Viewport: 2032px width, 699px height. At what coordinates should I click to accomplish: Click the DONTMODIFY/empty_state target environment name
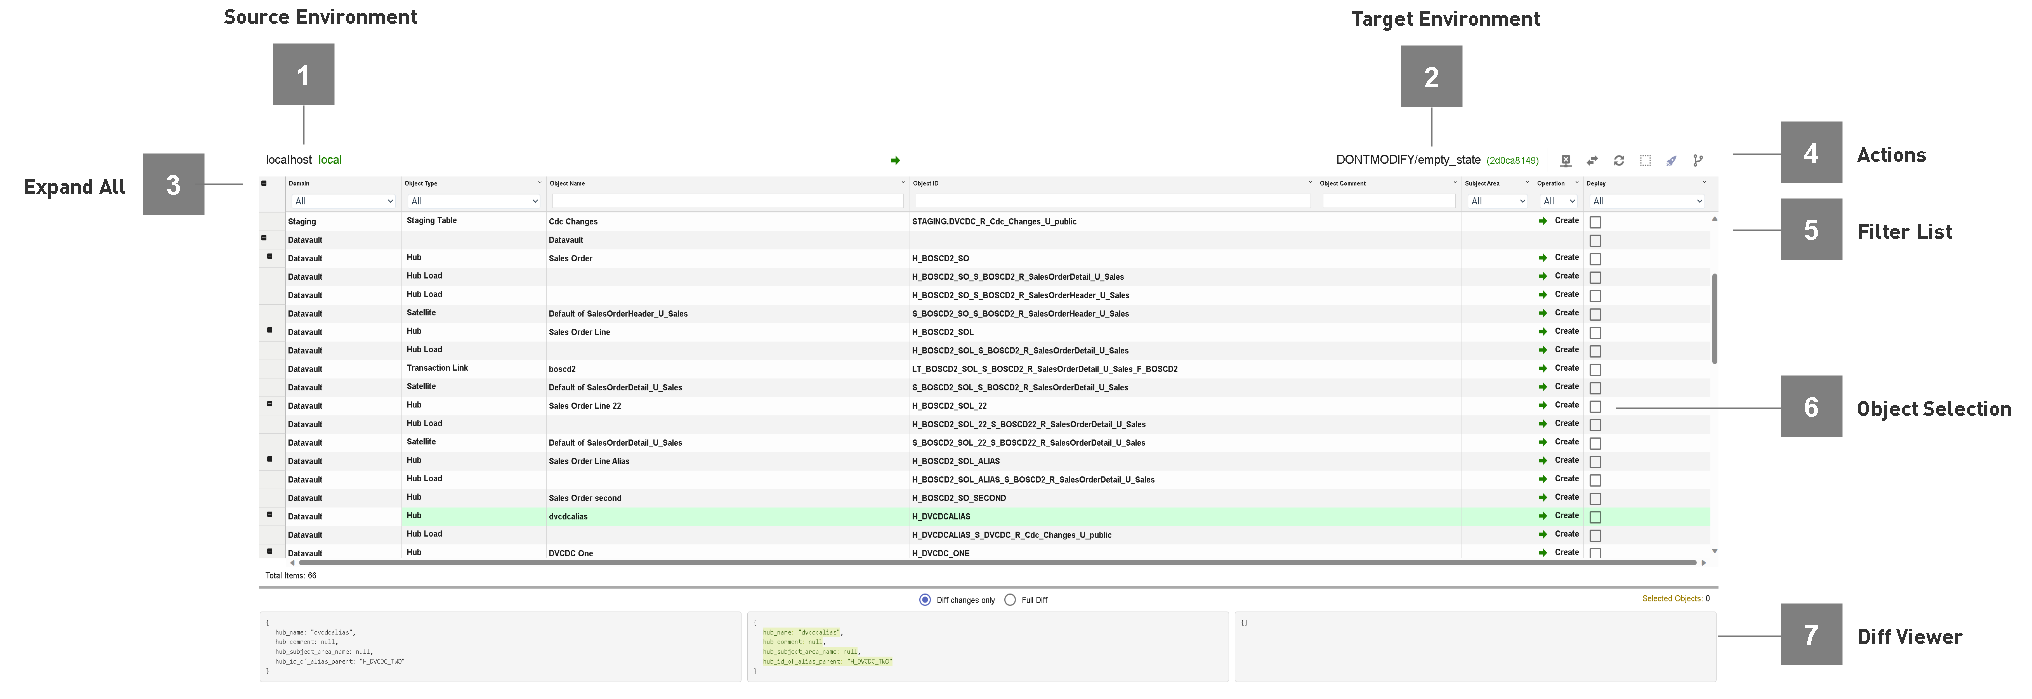point(1407,160)
